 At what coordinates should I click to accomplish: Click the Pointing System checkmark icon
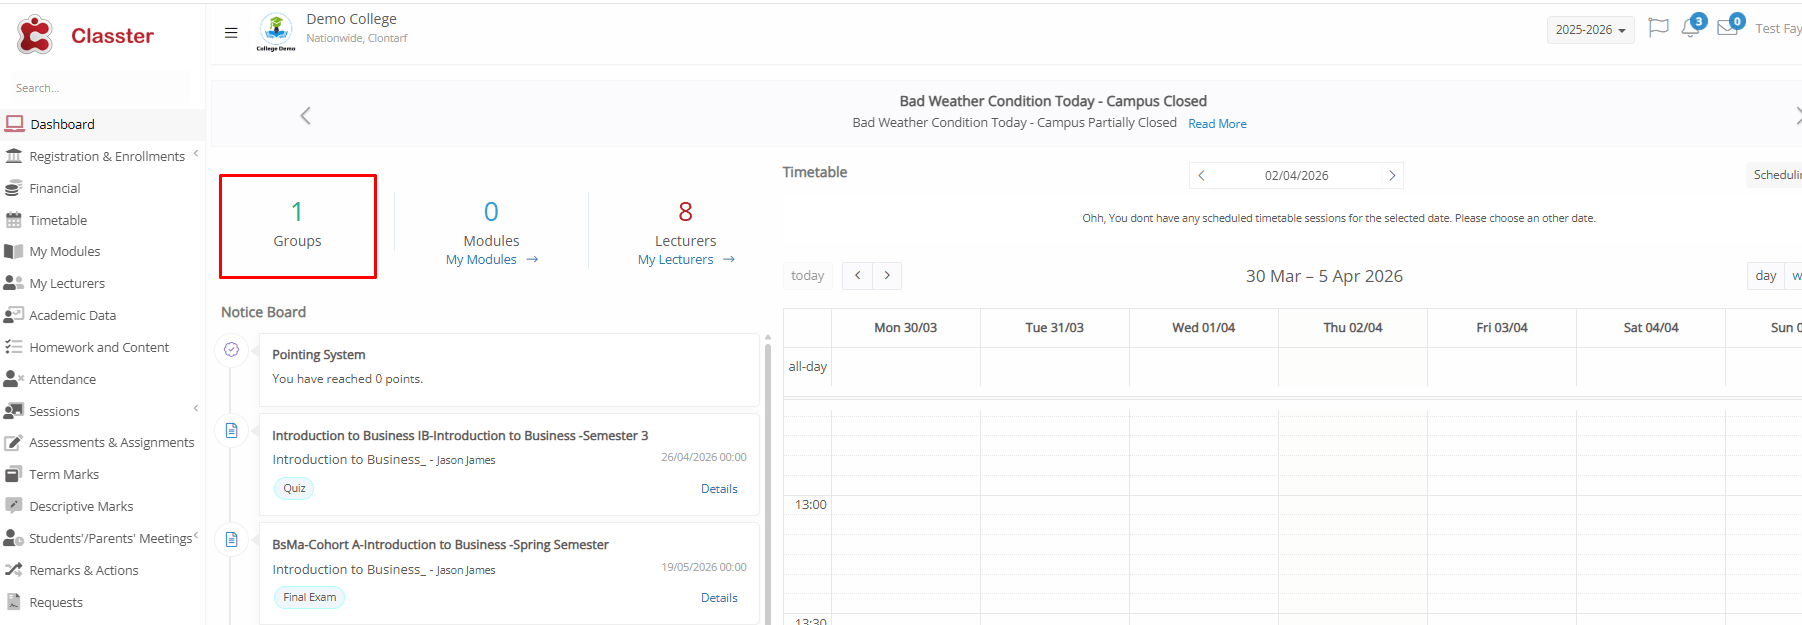[x=231, y=350]
